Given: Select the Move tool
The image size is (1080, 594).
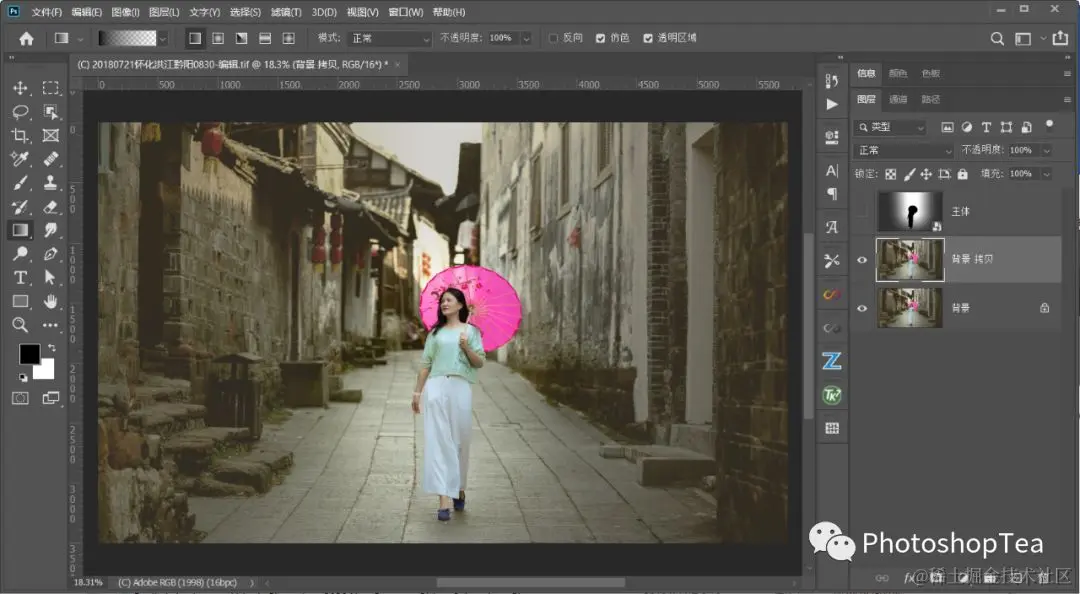Looking at the screenshot, I should (x=20, y=88).
